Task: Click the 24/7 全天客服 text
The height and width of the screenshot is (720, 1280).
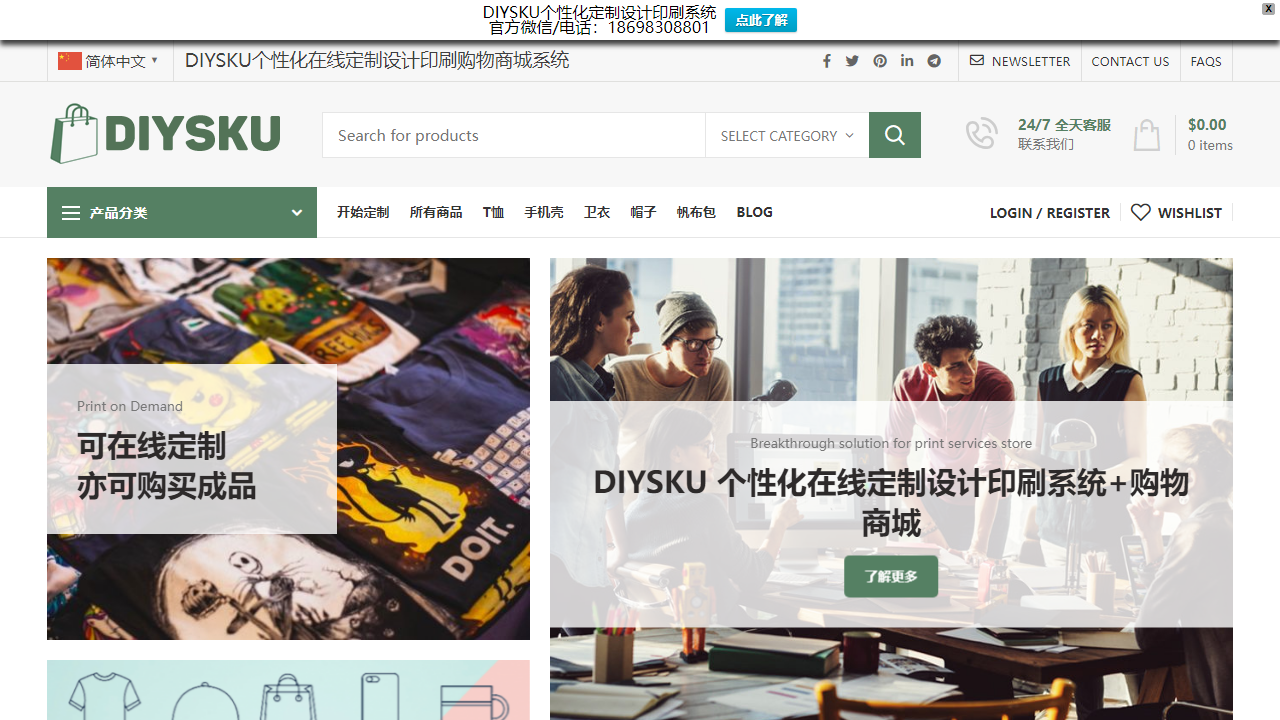Action: point(1064,125)
